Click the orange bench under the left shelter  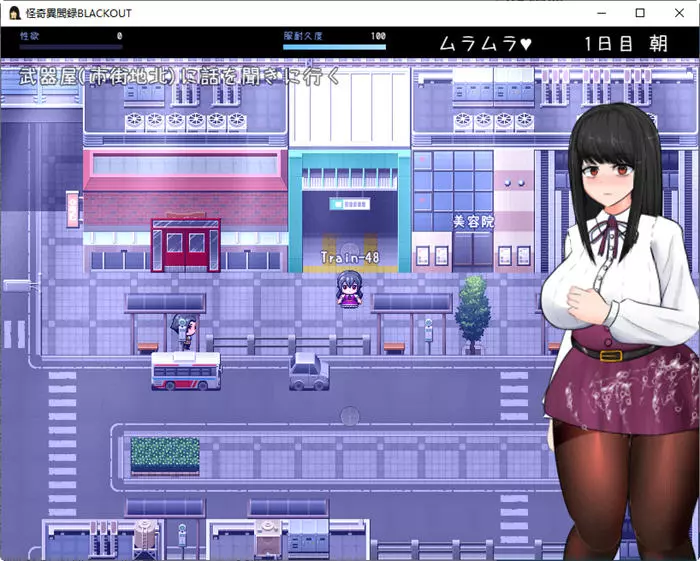tap(148, 348)
